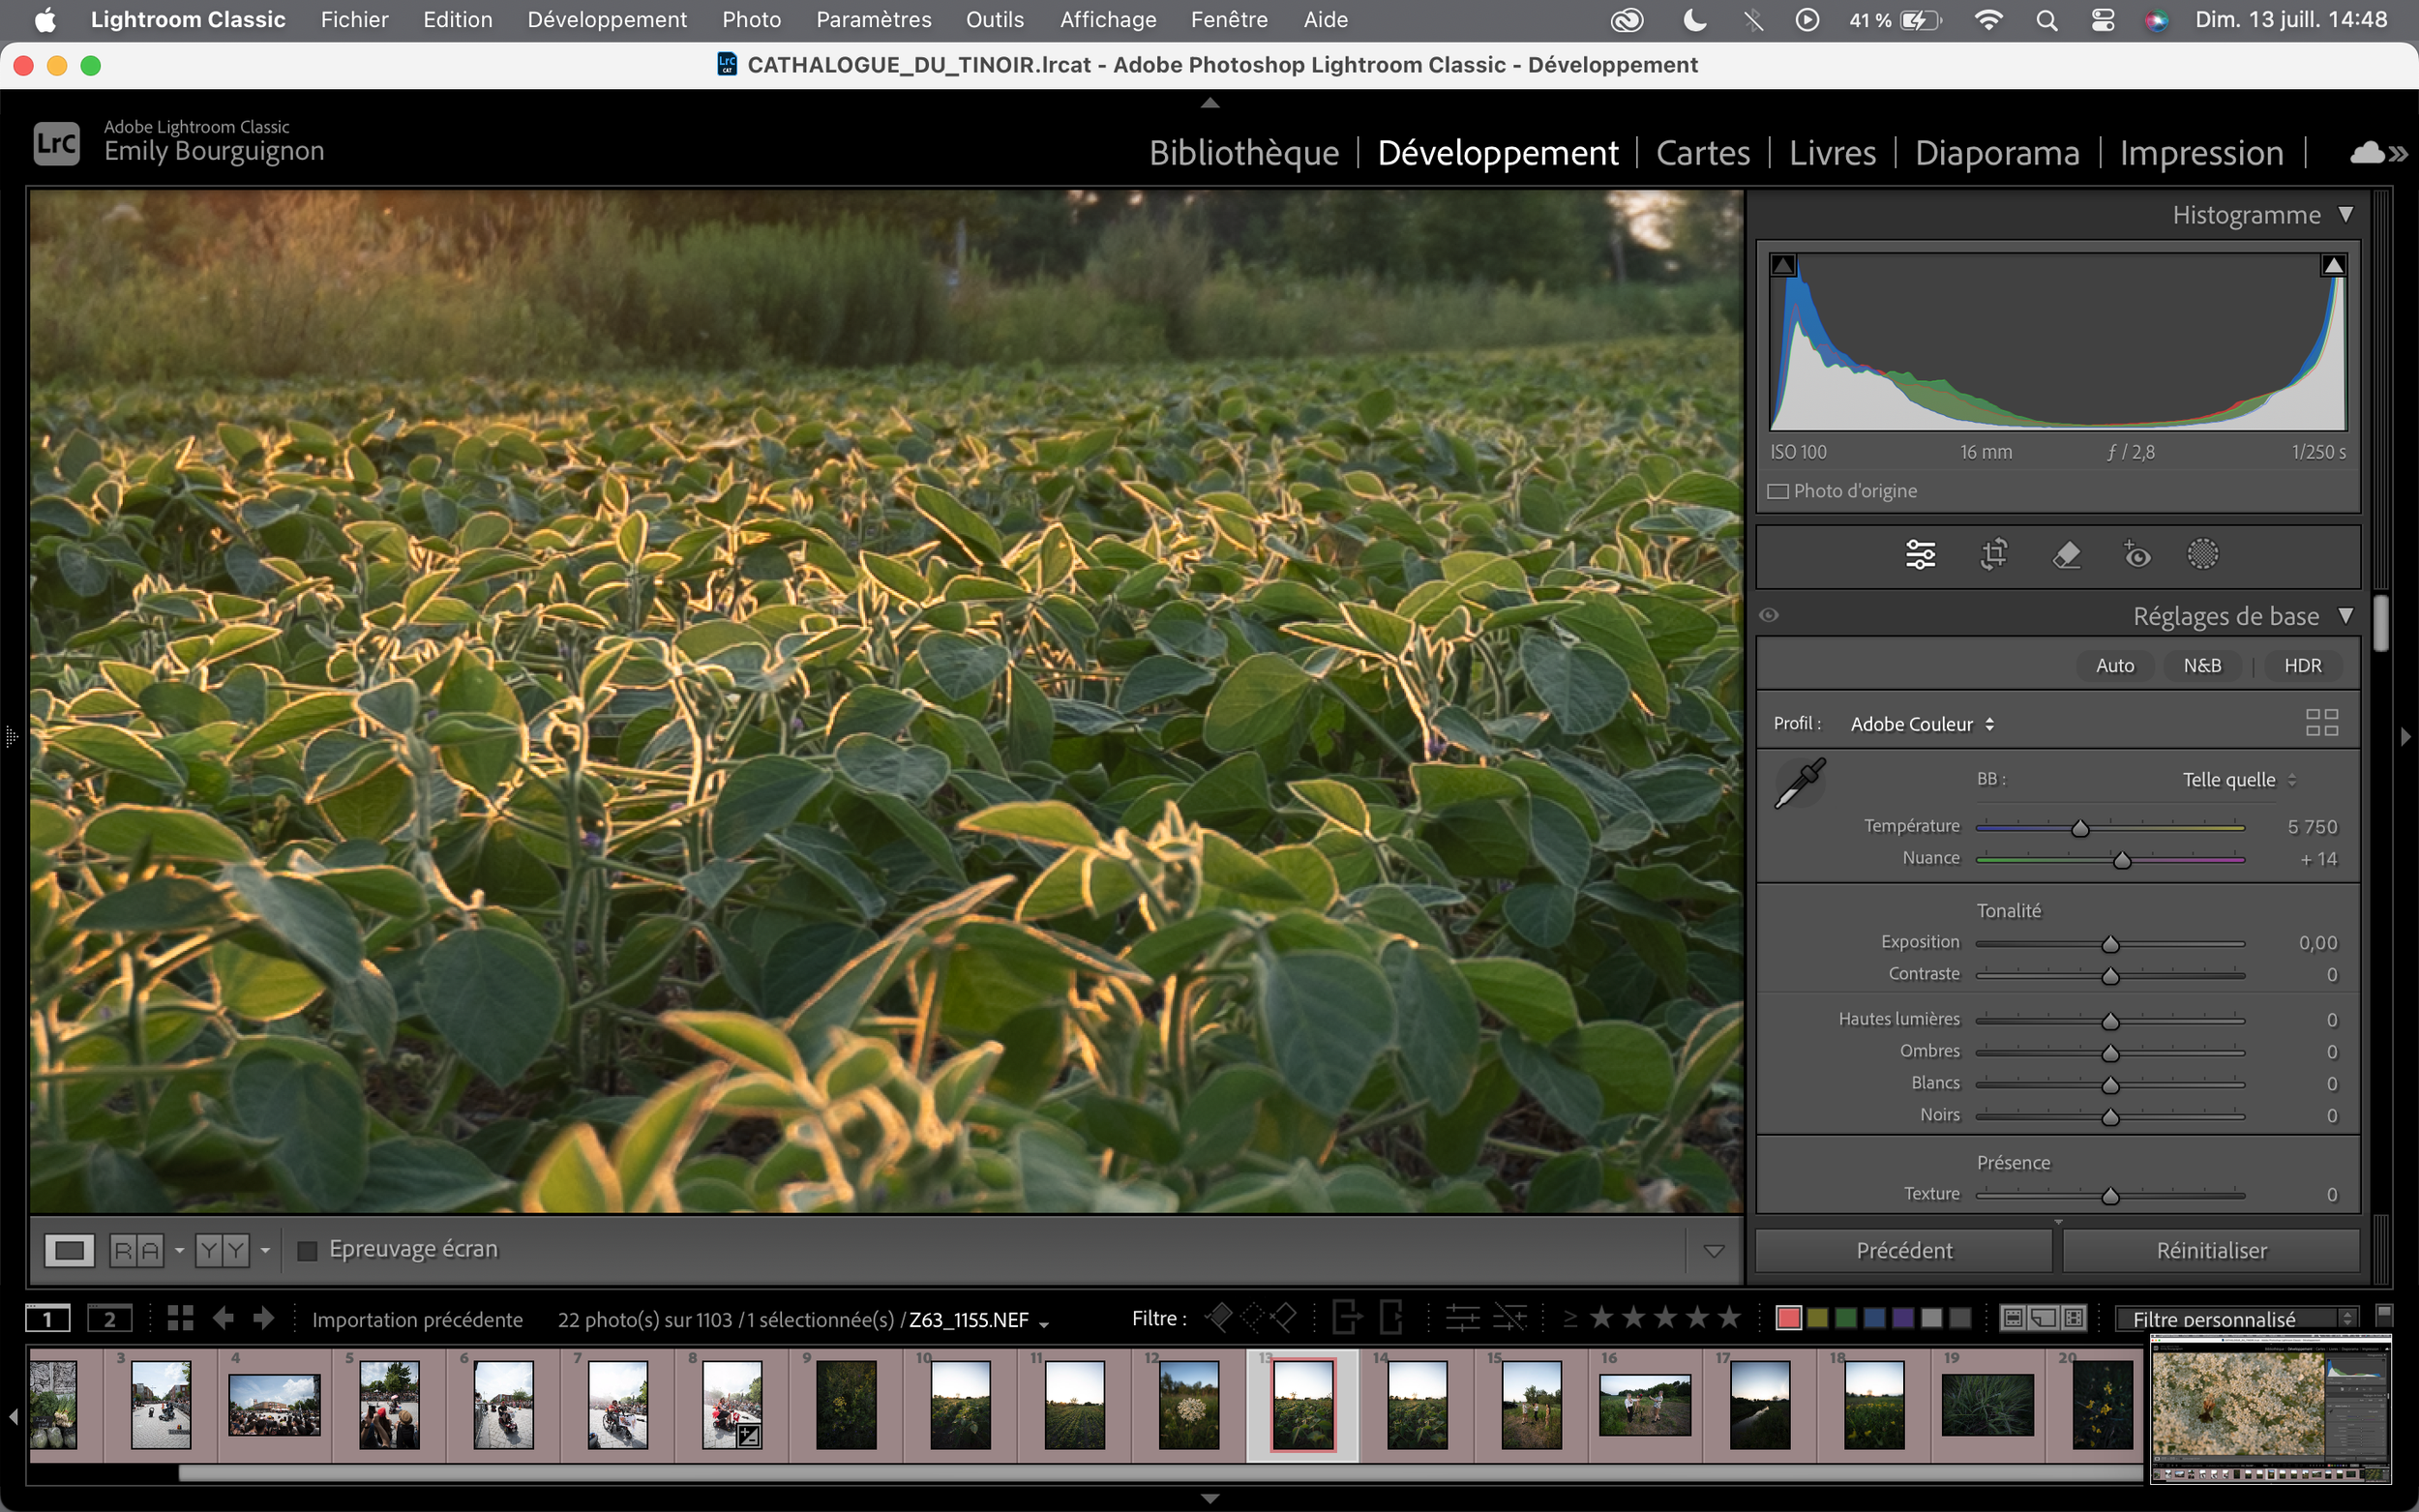
Task: Pick the white balance eyedropper tool
Action: pos(1799,783)
